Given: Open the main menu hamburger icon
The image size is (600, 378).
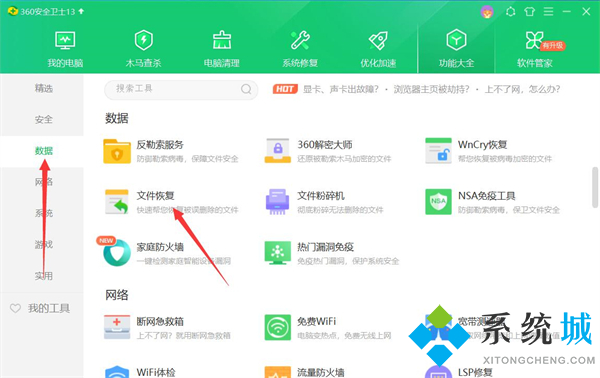Looking at the screenshot, I should pyautogui.click(x=548, y=11).
